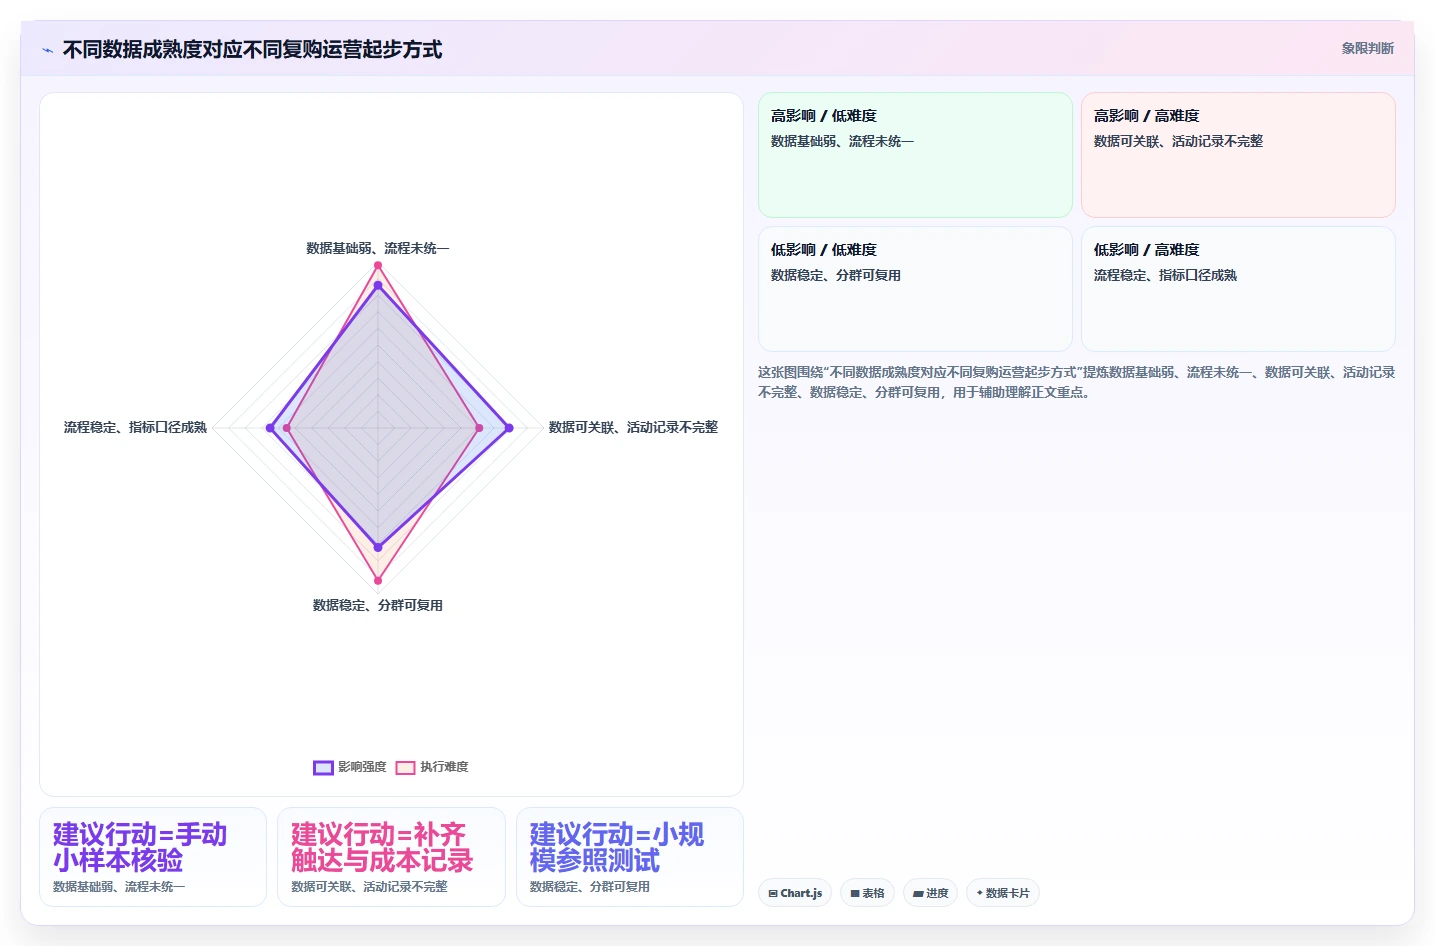Click the pink left data point on radar
The image size is (1435, 946).
click(287, 428)
